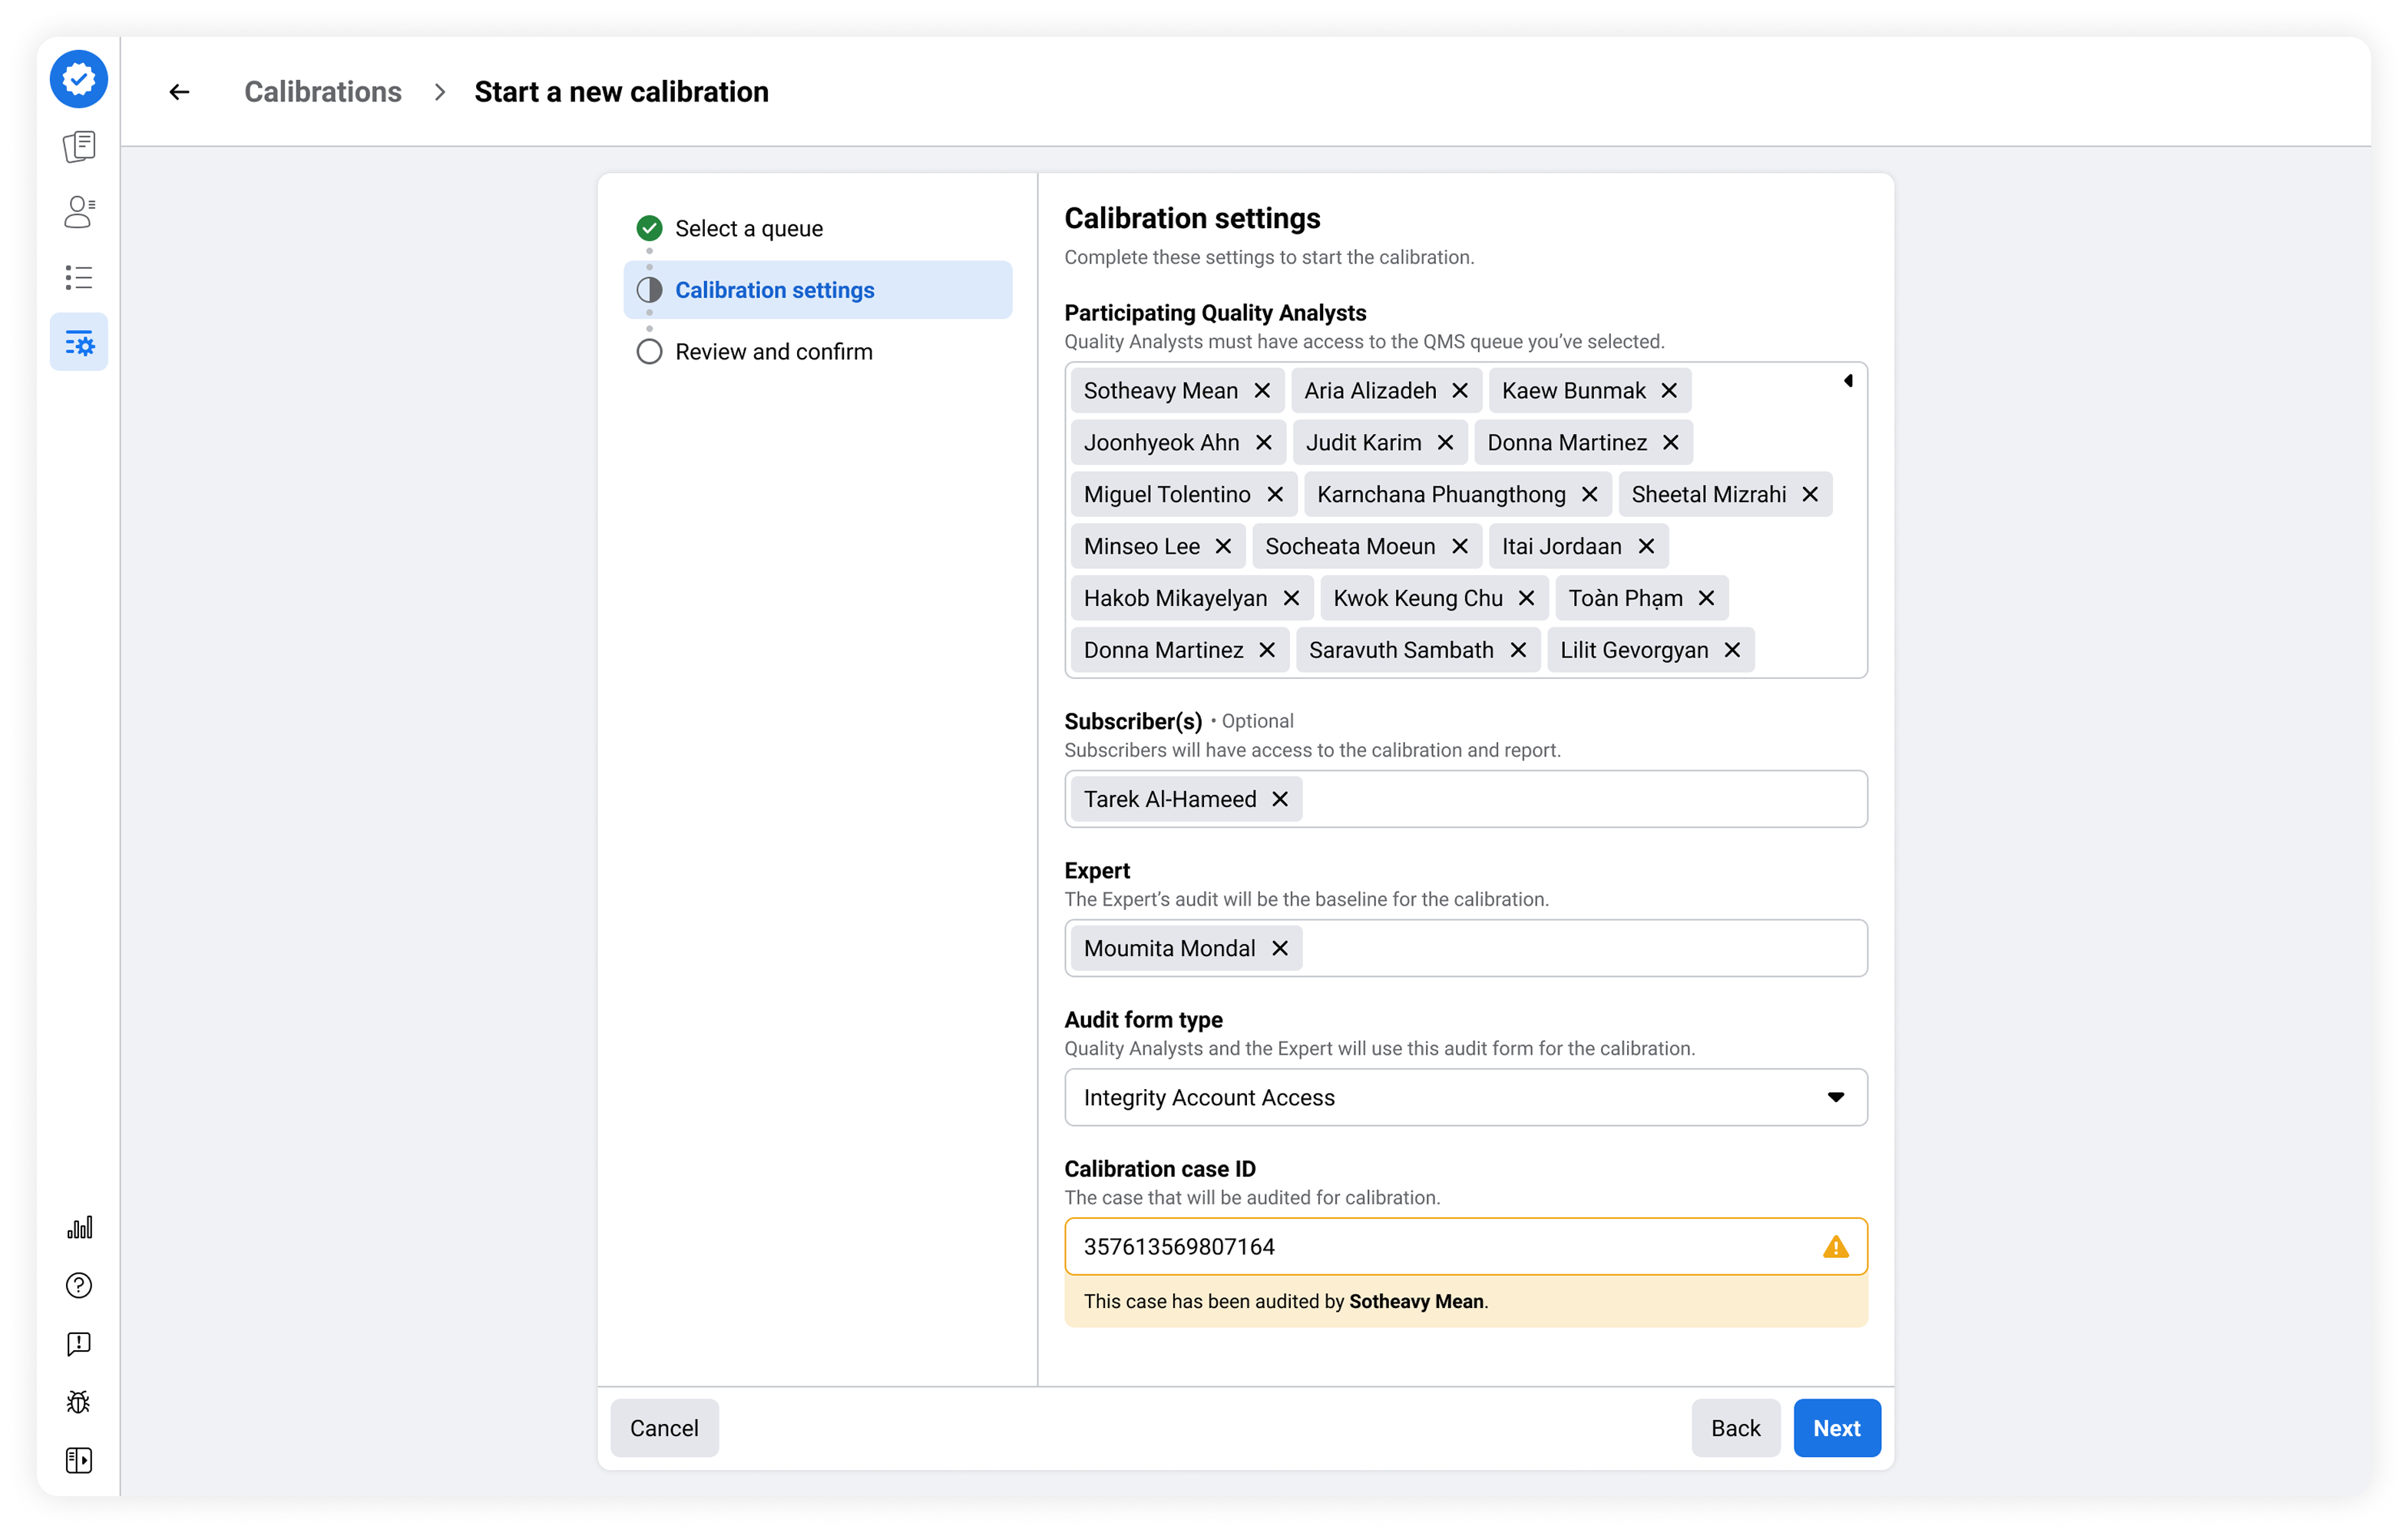Click the back arrow icon in header
The height and width of the screenshot is (1533, 2408).
tap(179, 92)
